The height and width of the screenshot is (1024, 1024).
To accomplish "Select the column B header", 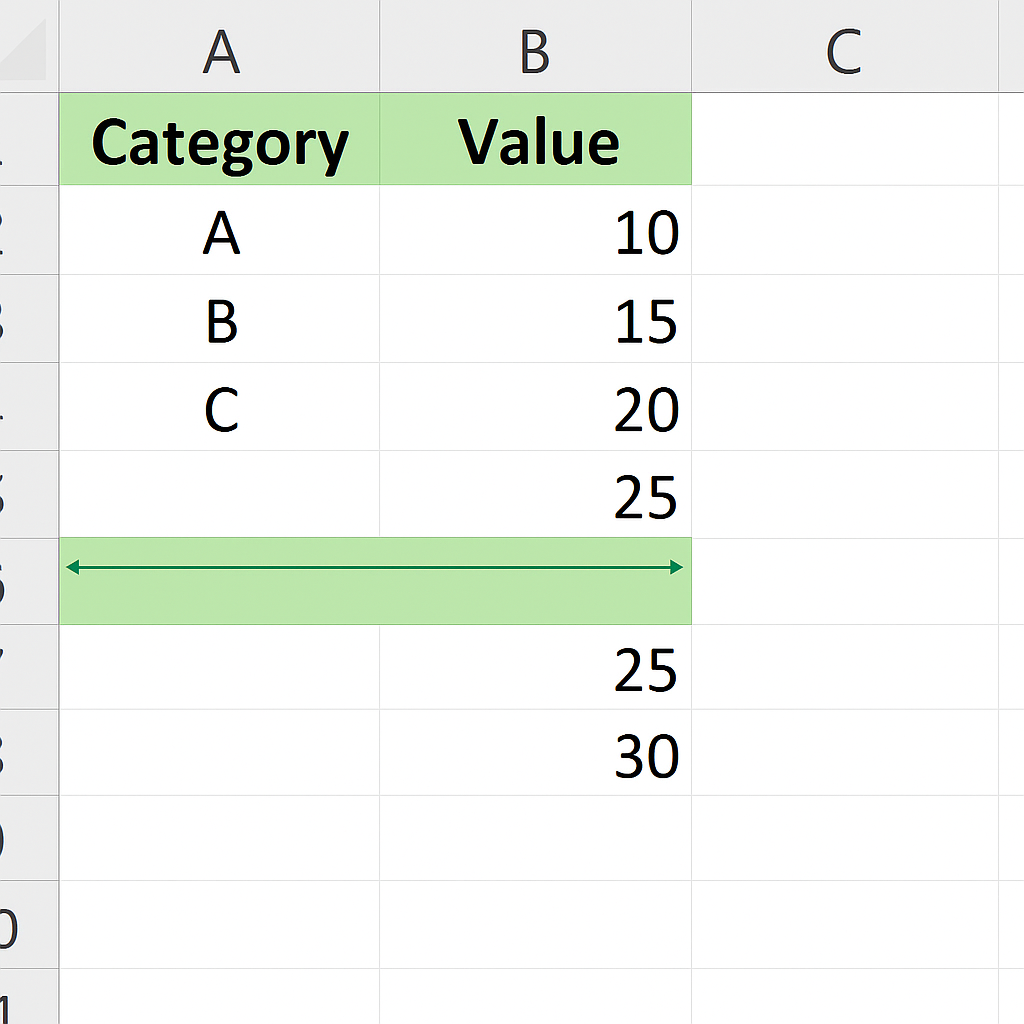I will tap(535, 48).
